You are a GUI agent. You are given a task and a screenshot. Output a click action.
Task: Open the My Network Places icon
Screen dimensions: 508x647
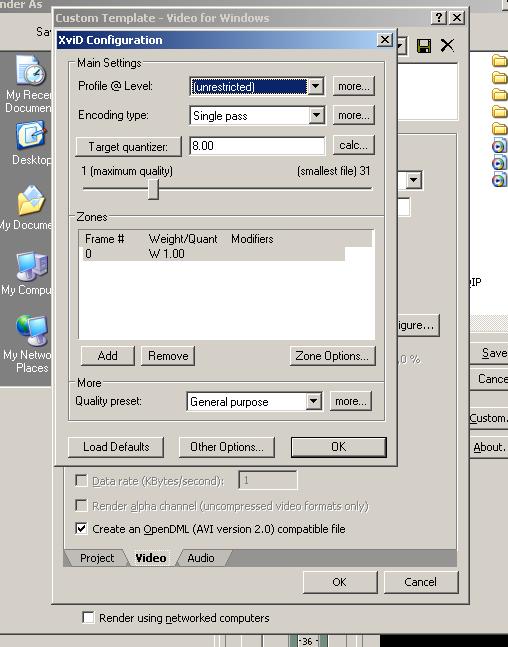(x=32, y=331)
